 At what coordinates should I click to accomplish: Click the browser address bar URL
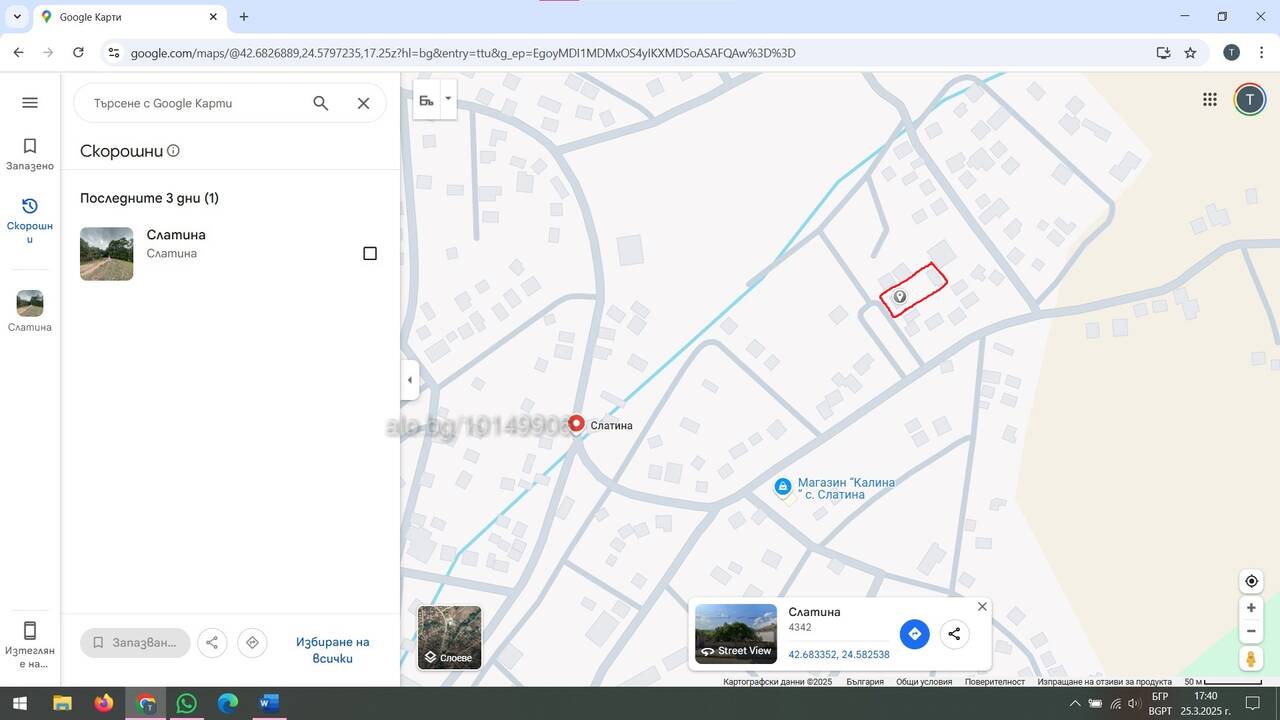[x=463, y=53]
